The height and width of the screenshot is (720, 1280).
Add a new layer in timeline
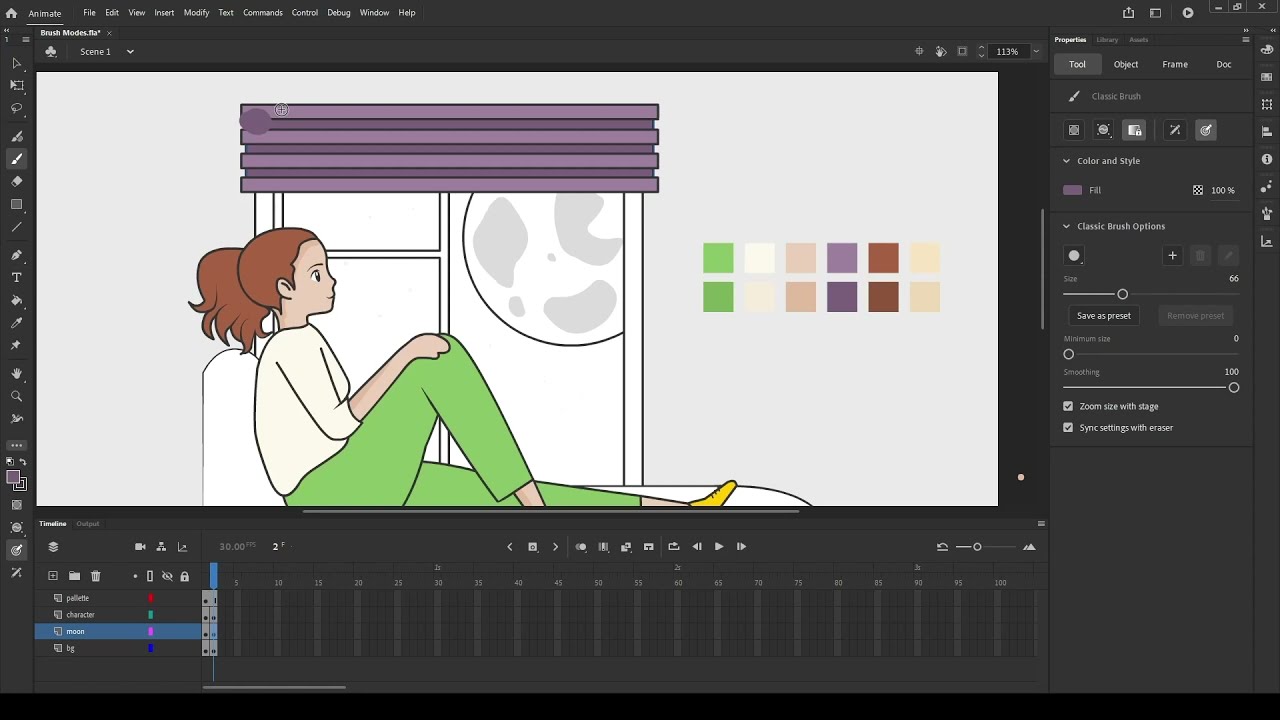tap(53, 576)
